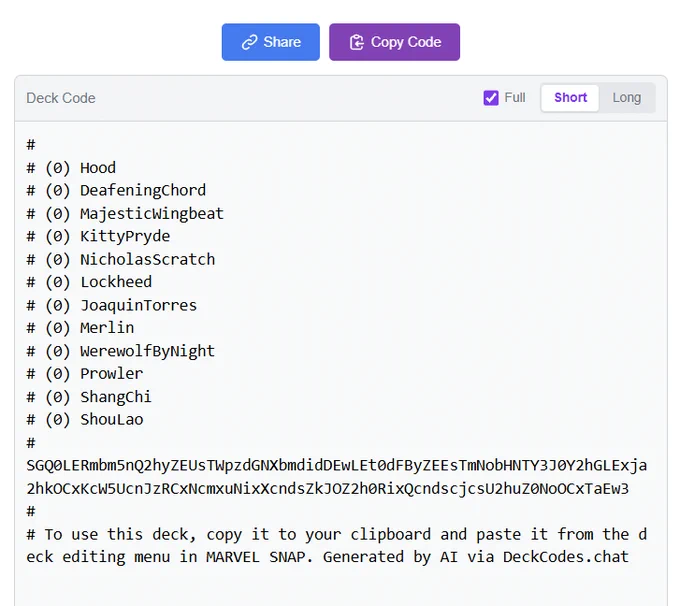Click the Hood card line
This screenshot has width=680, height=606.
point(71,168)
